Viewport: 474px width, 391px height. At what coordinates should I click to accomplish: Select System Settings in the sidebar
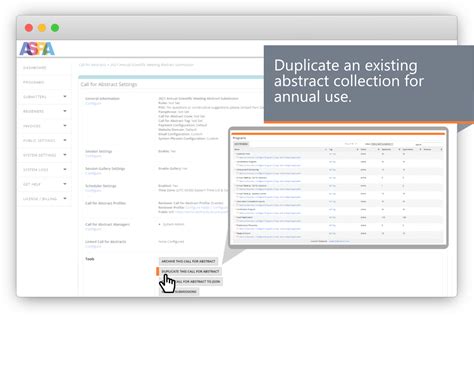point(39,155)
